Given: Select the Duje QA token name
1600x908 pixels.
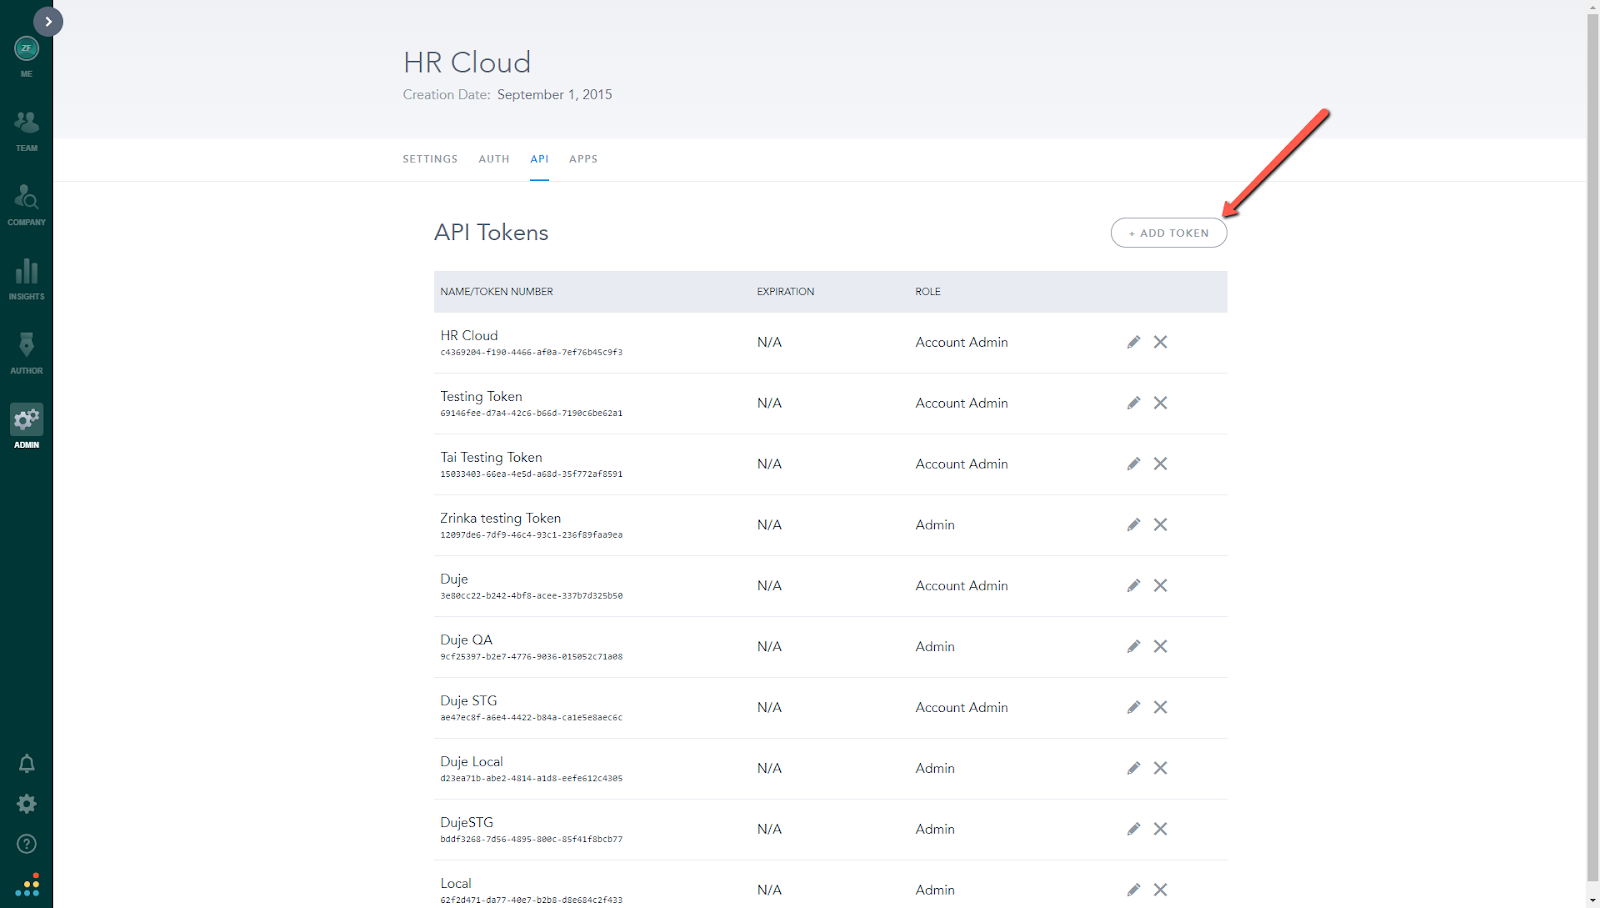Looking at the screenshot, I should [466, 640].
